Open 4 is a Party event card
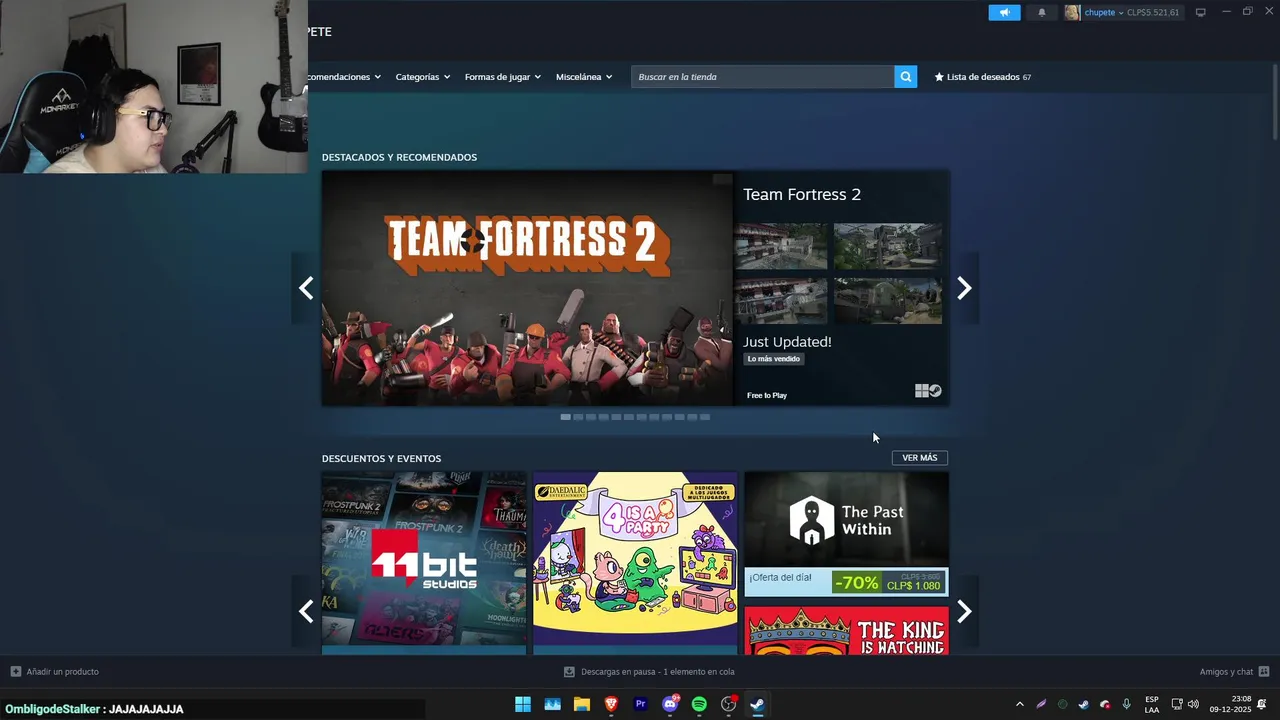Screen dimensions: 1280x720 point(635,563)
